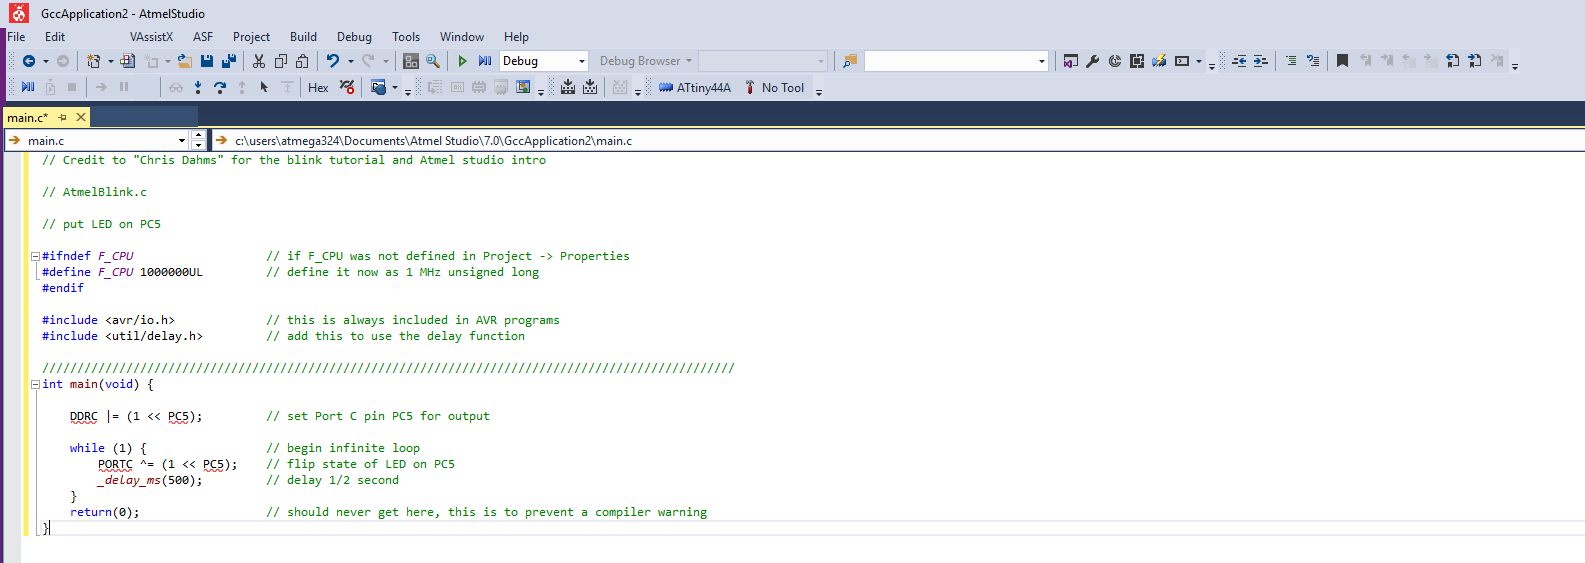Uncomment selected lines icon

(1313, 61)
